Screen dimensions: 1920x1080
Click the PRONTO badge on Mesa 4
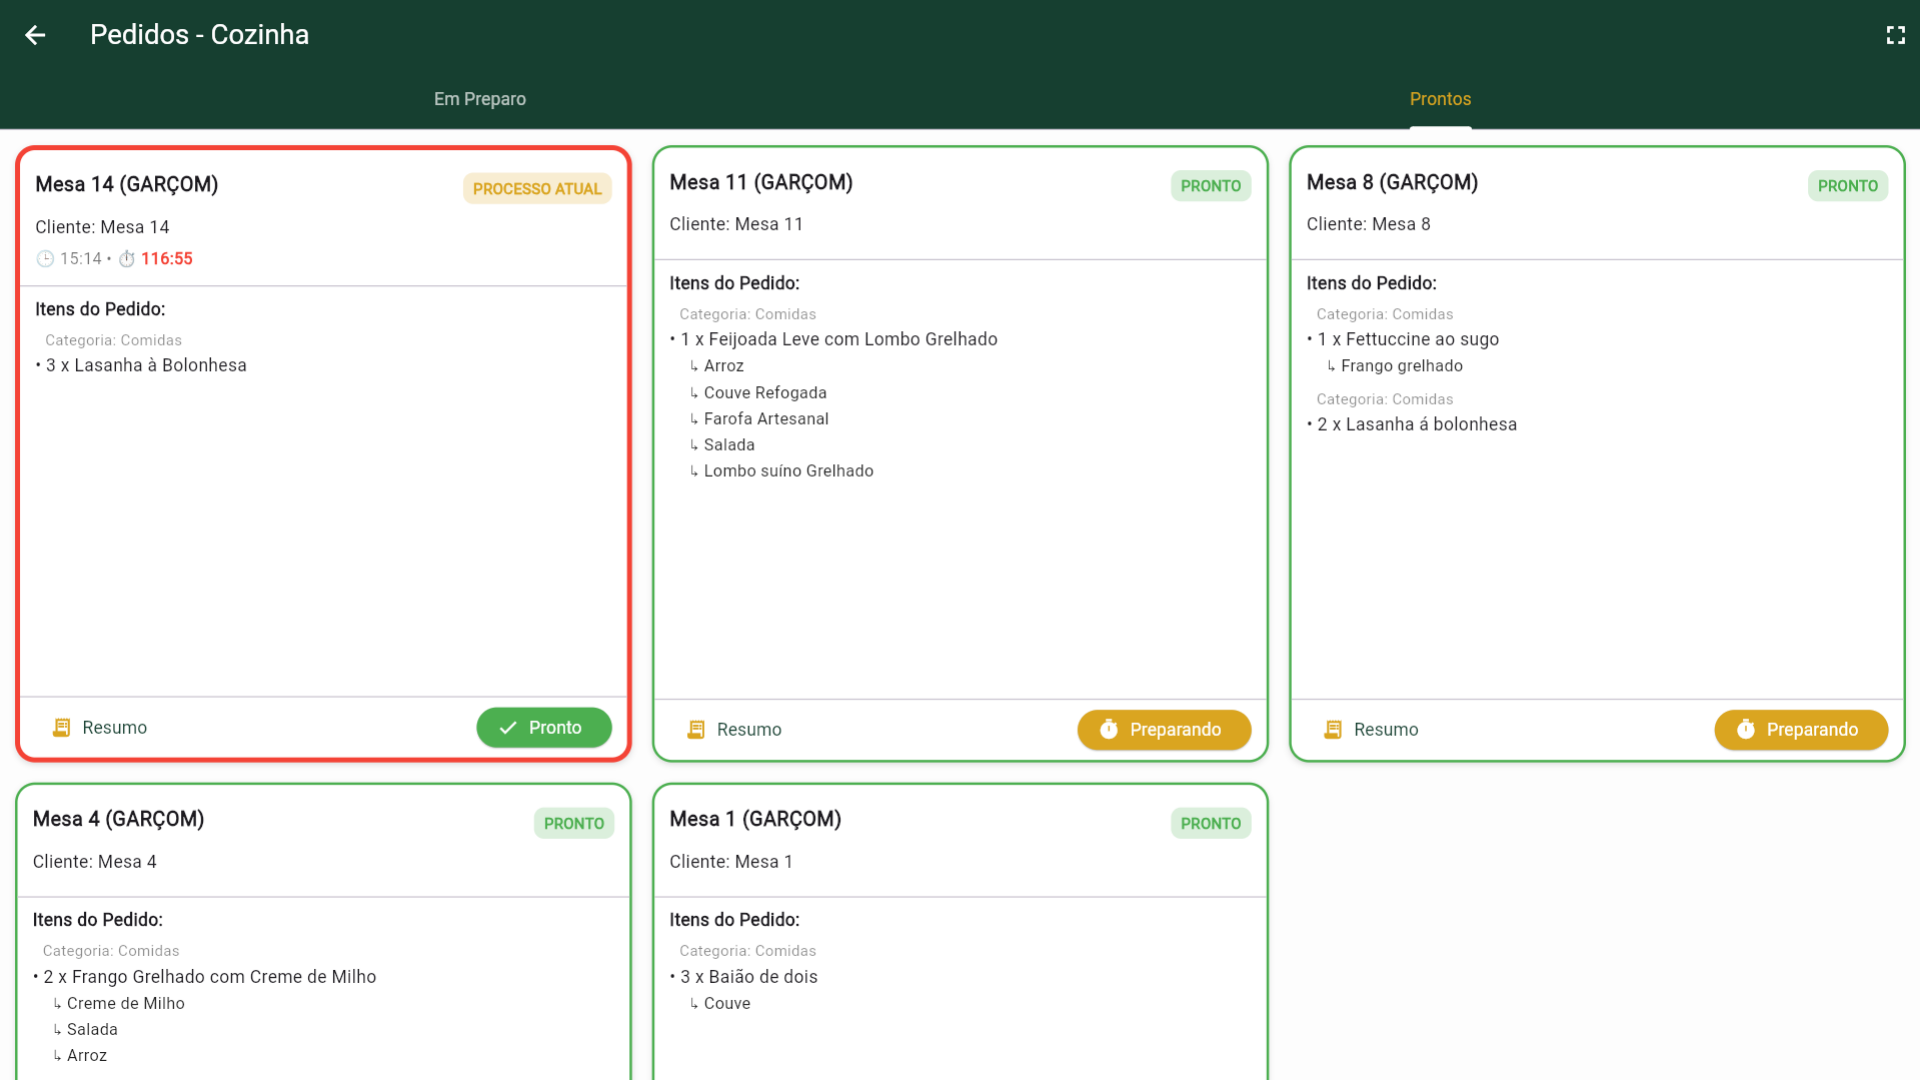574,824
